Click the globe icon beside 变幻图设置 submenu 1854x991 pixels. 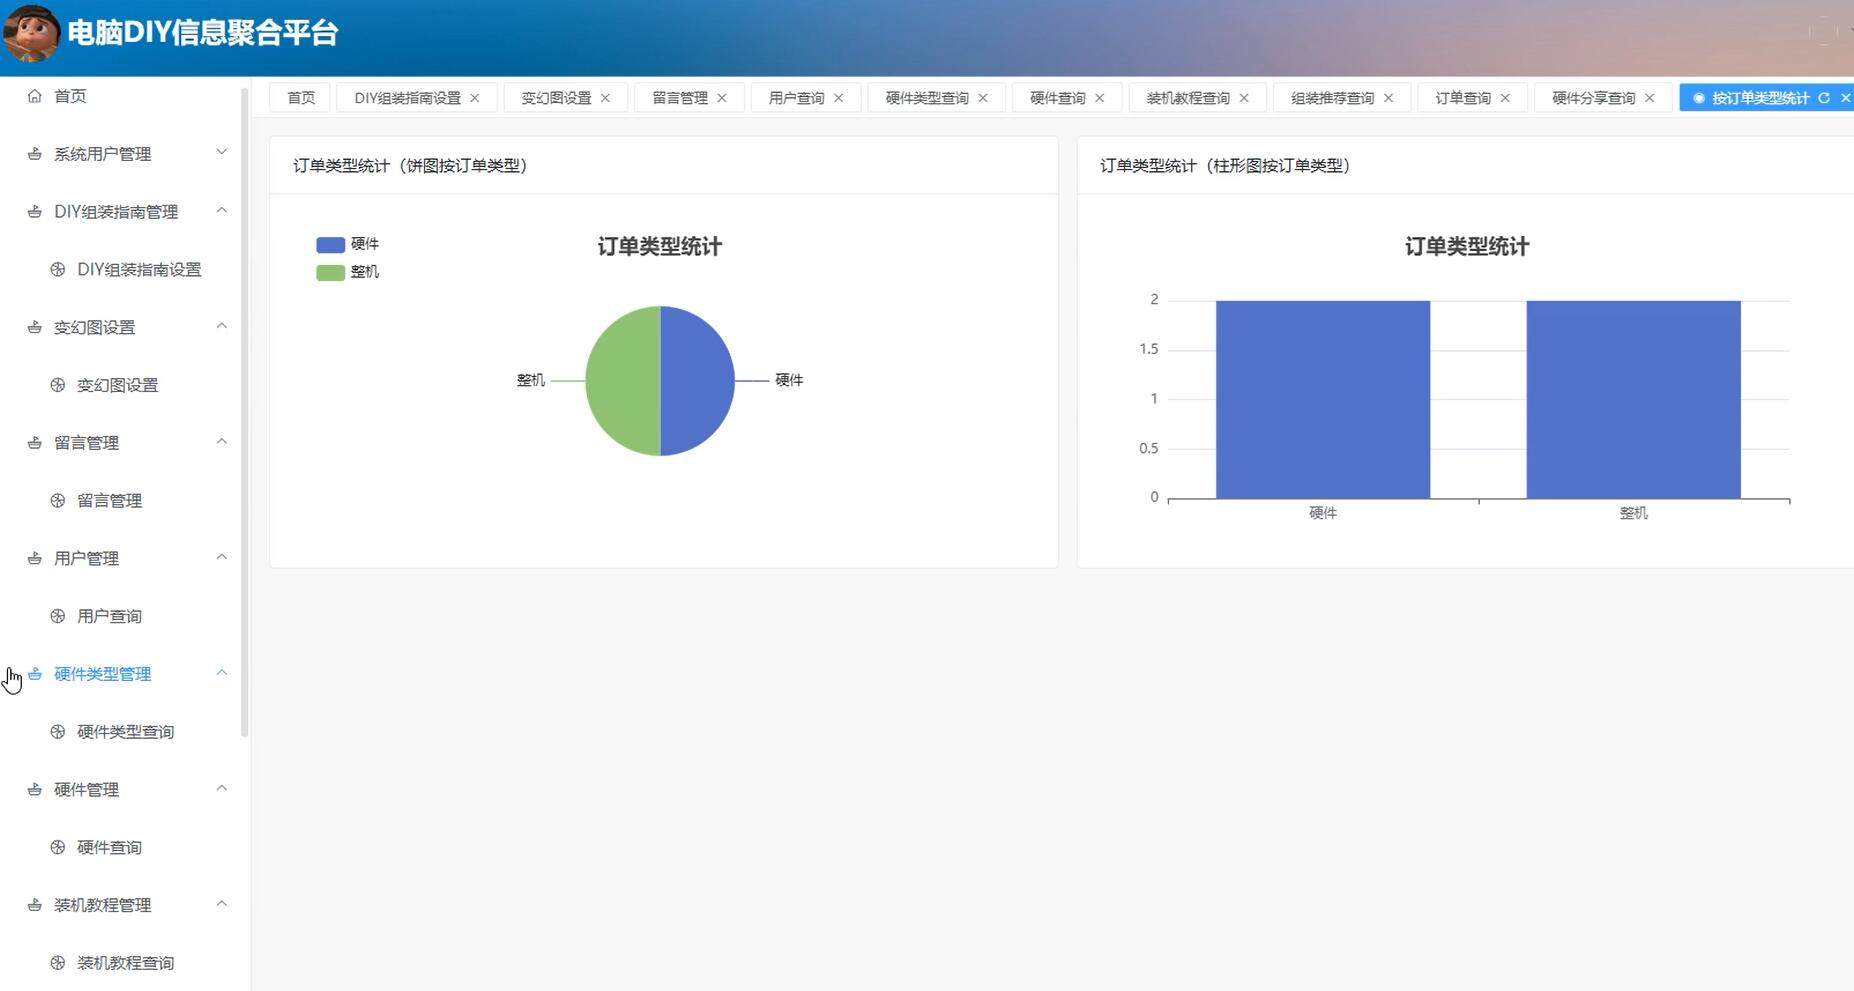(x=58, y=384)
